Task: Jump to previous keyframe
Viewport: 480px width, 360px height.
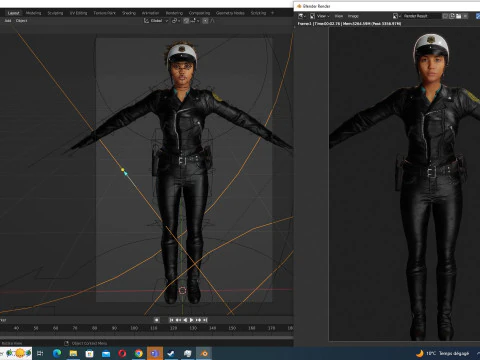Action: coord(178,320)
